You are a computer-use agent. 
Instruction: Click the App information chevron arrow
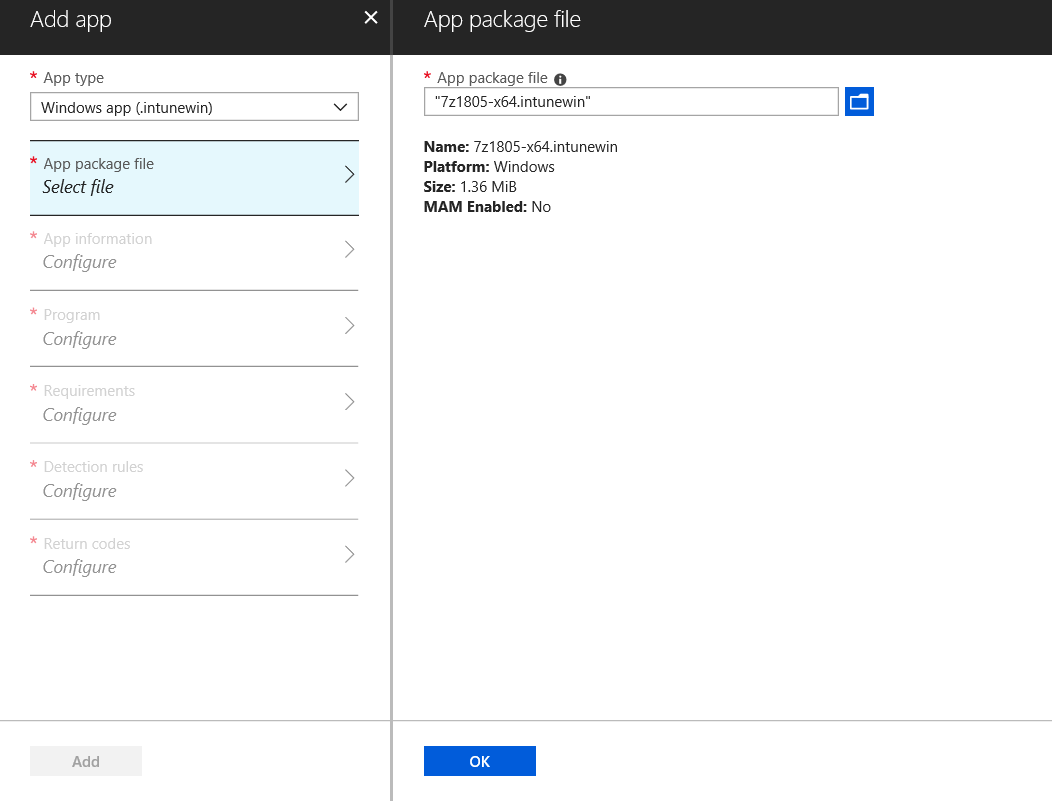(x=348, y=250)
